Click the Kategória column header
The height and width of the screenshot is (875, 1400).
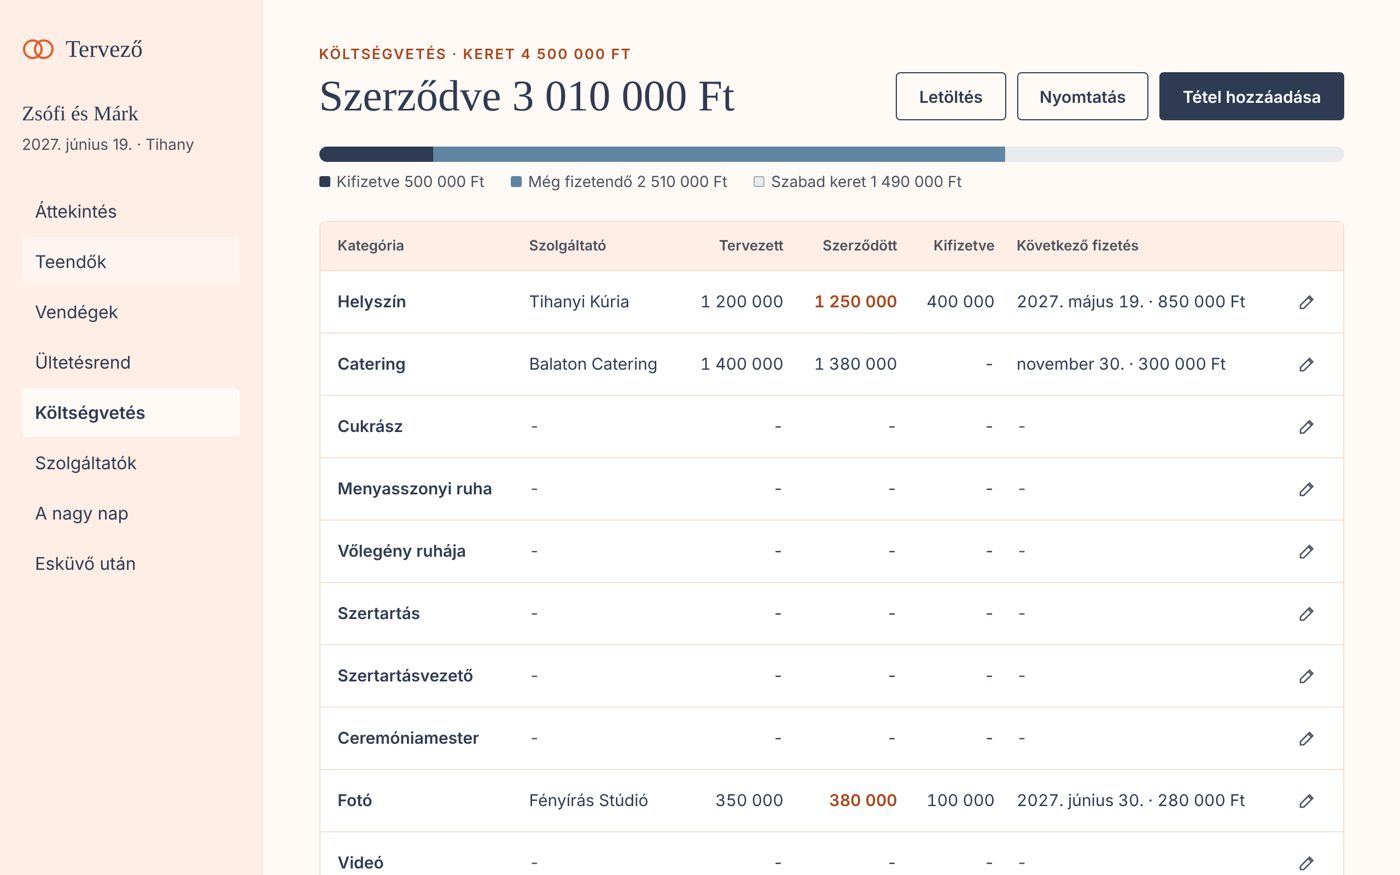click(371, 246)
